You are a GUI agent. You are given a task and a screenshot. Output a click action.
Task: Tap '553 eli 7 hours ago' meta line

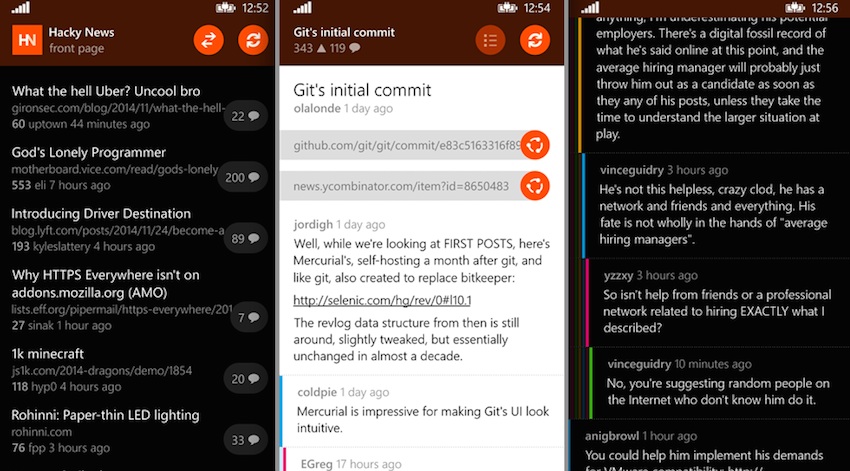(61, 185)
